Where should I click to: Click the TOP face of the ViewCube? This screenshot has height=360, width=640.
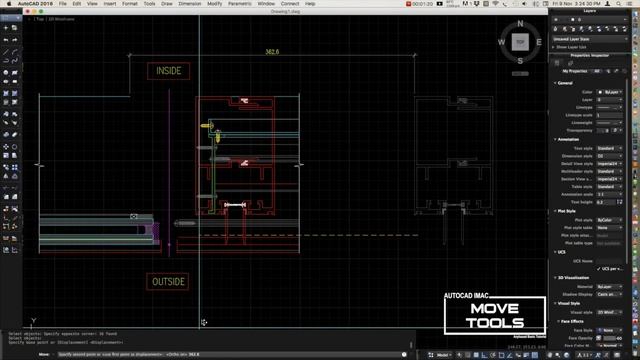tap(520, 42)
